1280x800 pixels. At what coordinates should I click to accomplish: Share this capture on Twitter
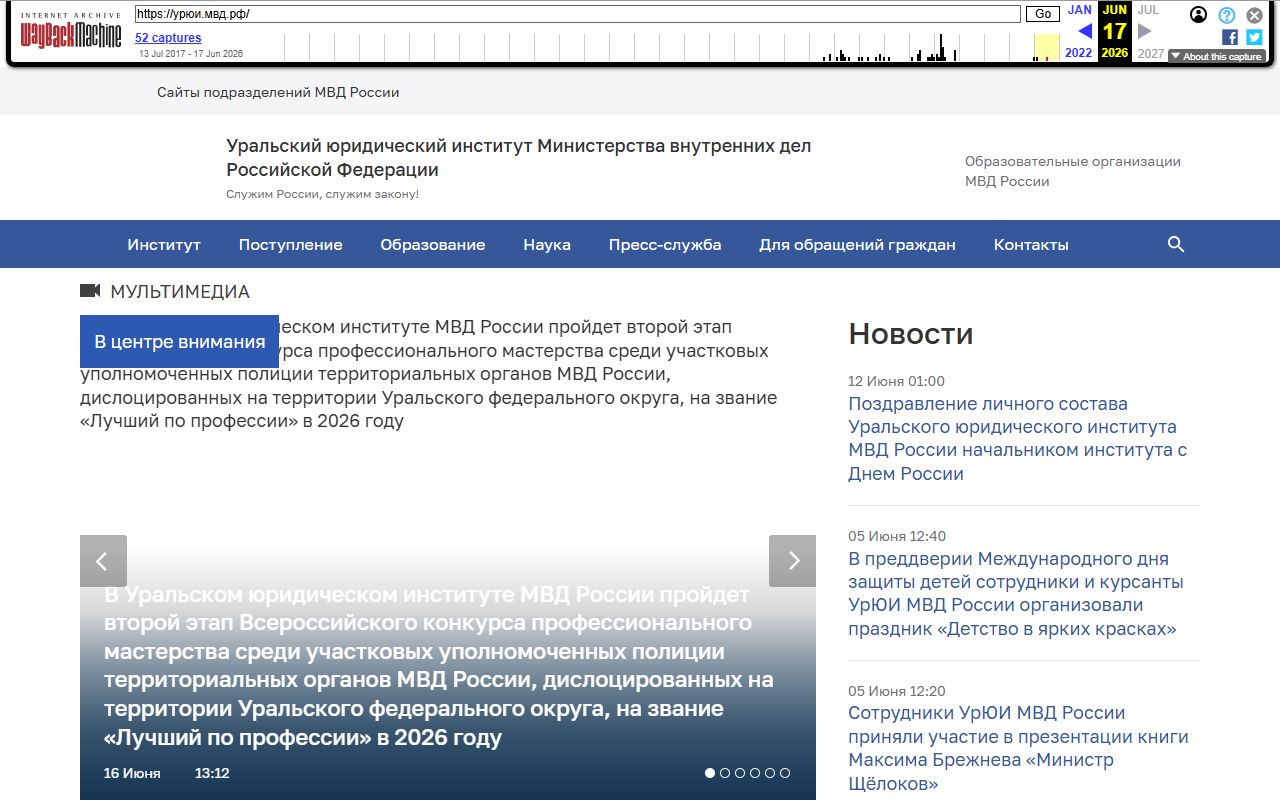point(1254,37)
